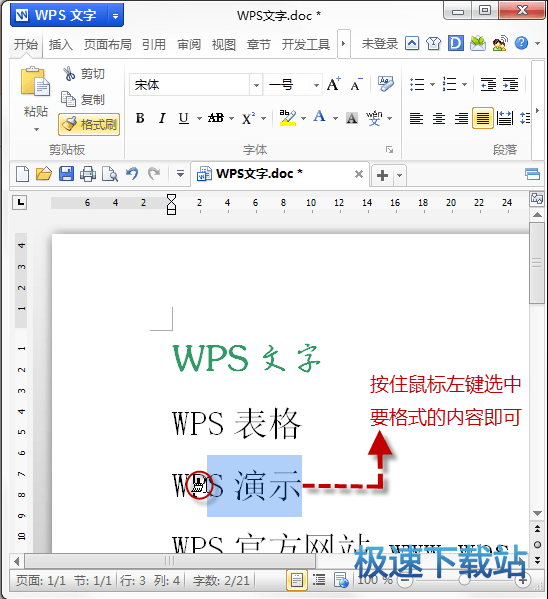Apply numbered list formatting

[449, 84]
